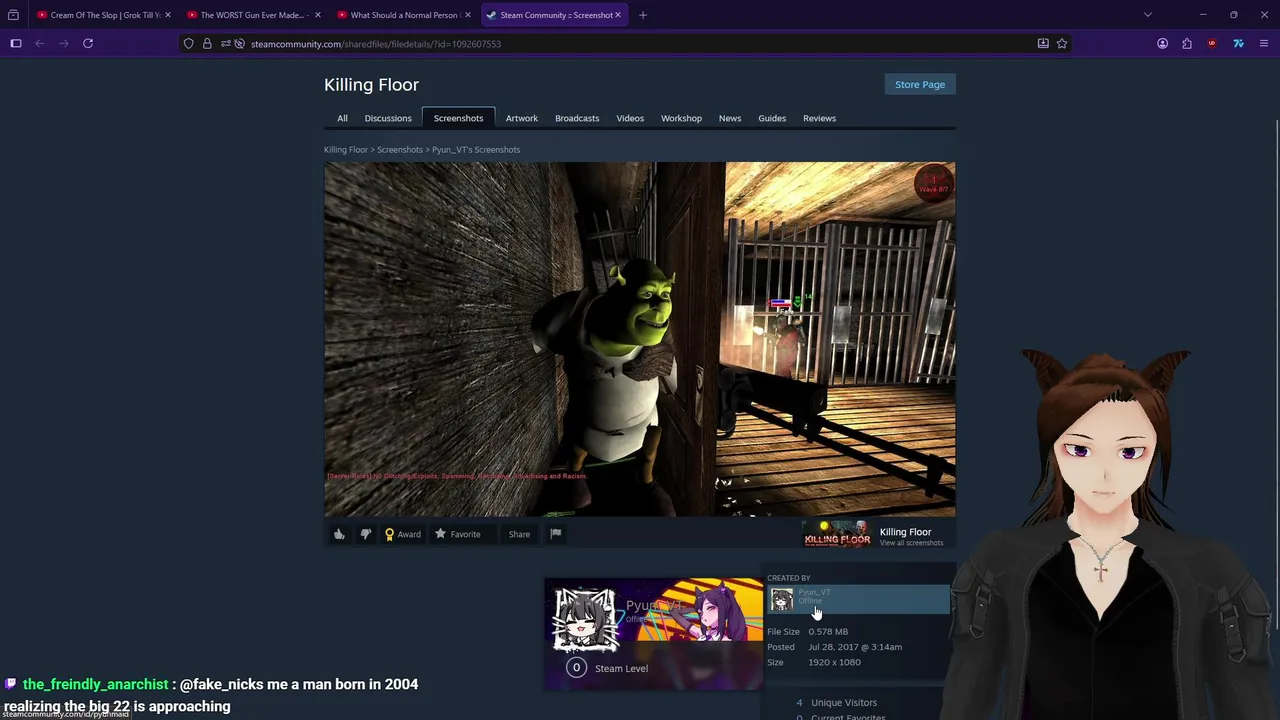Open creator Pyun_VT profile entry
Image resolution: width=1280 pixels, height=720 pixels.
[x=858, y=599]
